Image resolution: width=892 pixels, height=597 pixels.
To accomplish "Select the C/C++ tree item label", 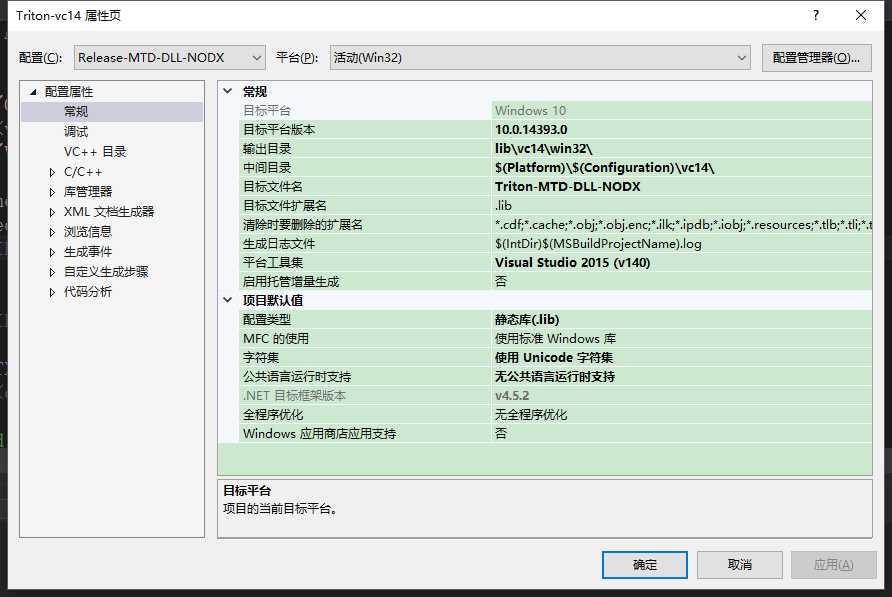I will click(x=83, y=172).
